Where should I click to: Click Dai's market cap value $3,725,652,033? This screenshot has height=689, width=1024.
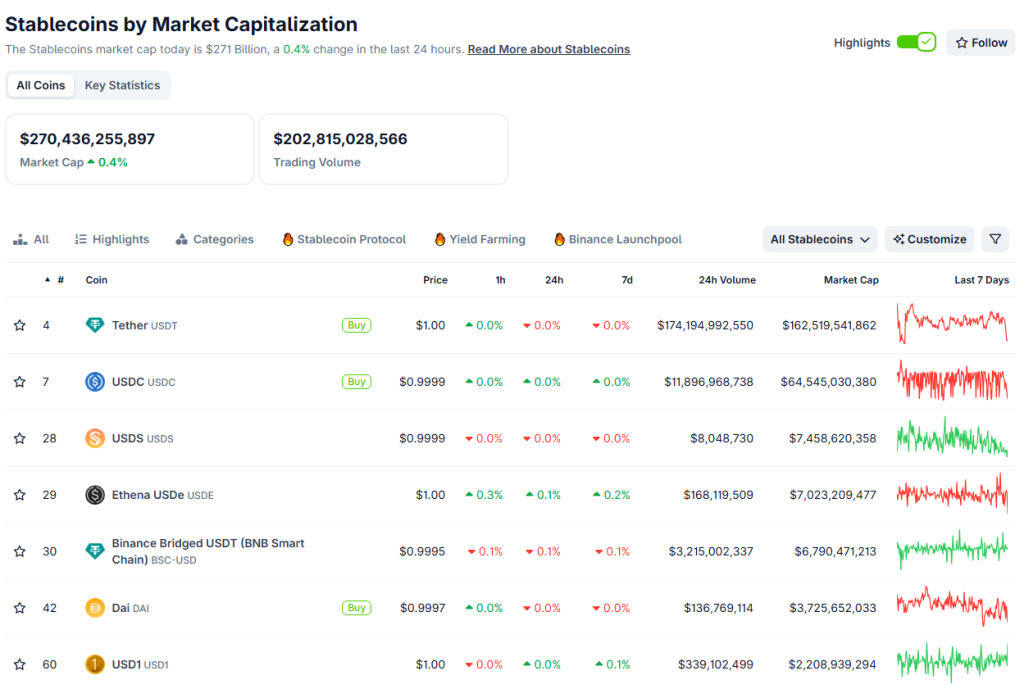coord(833,608)
